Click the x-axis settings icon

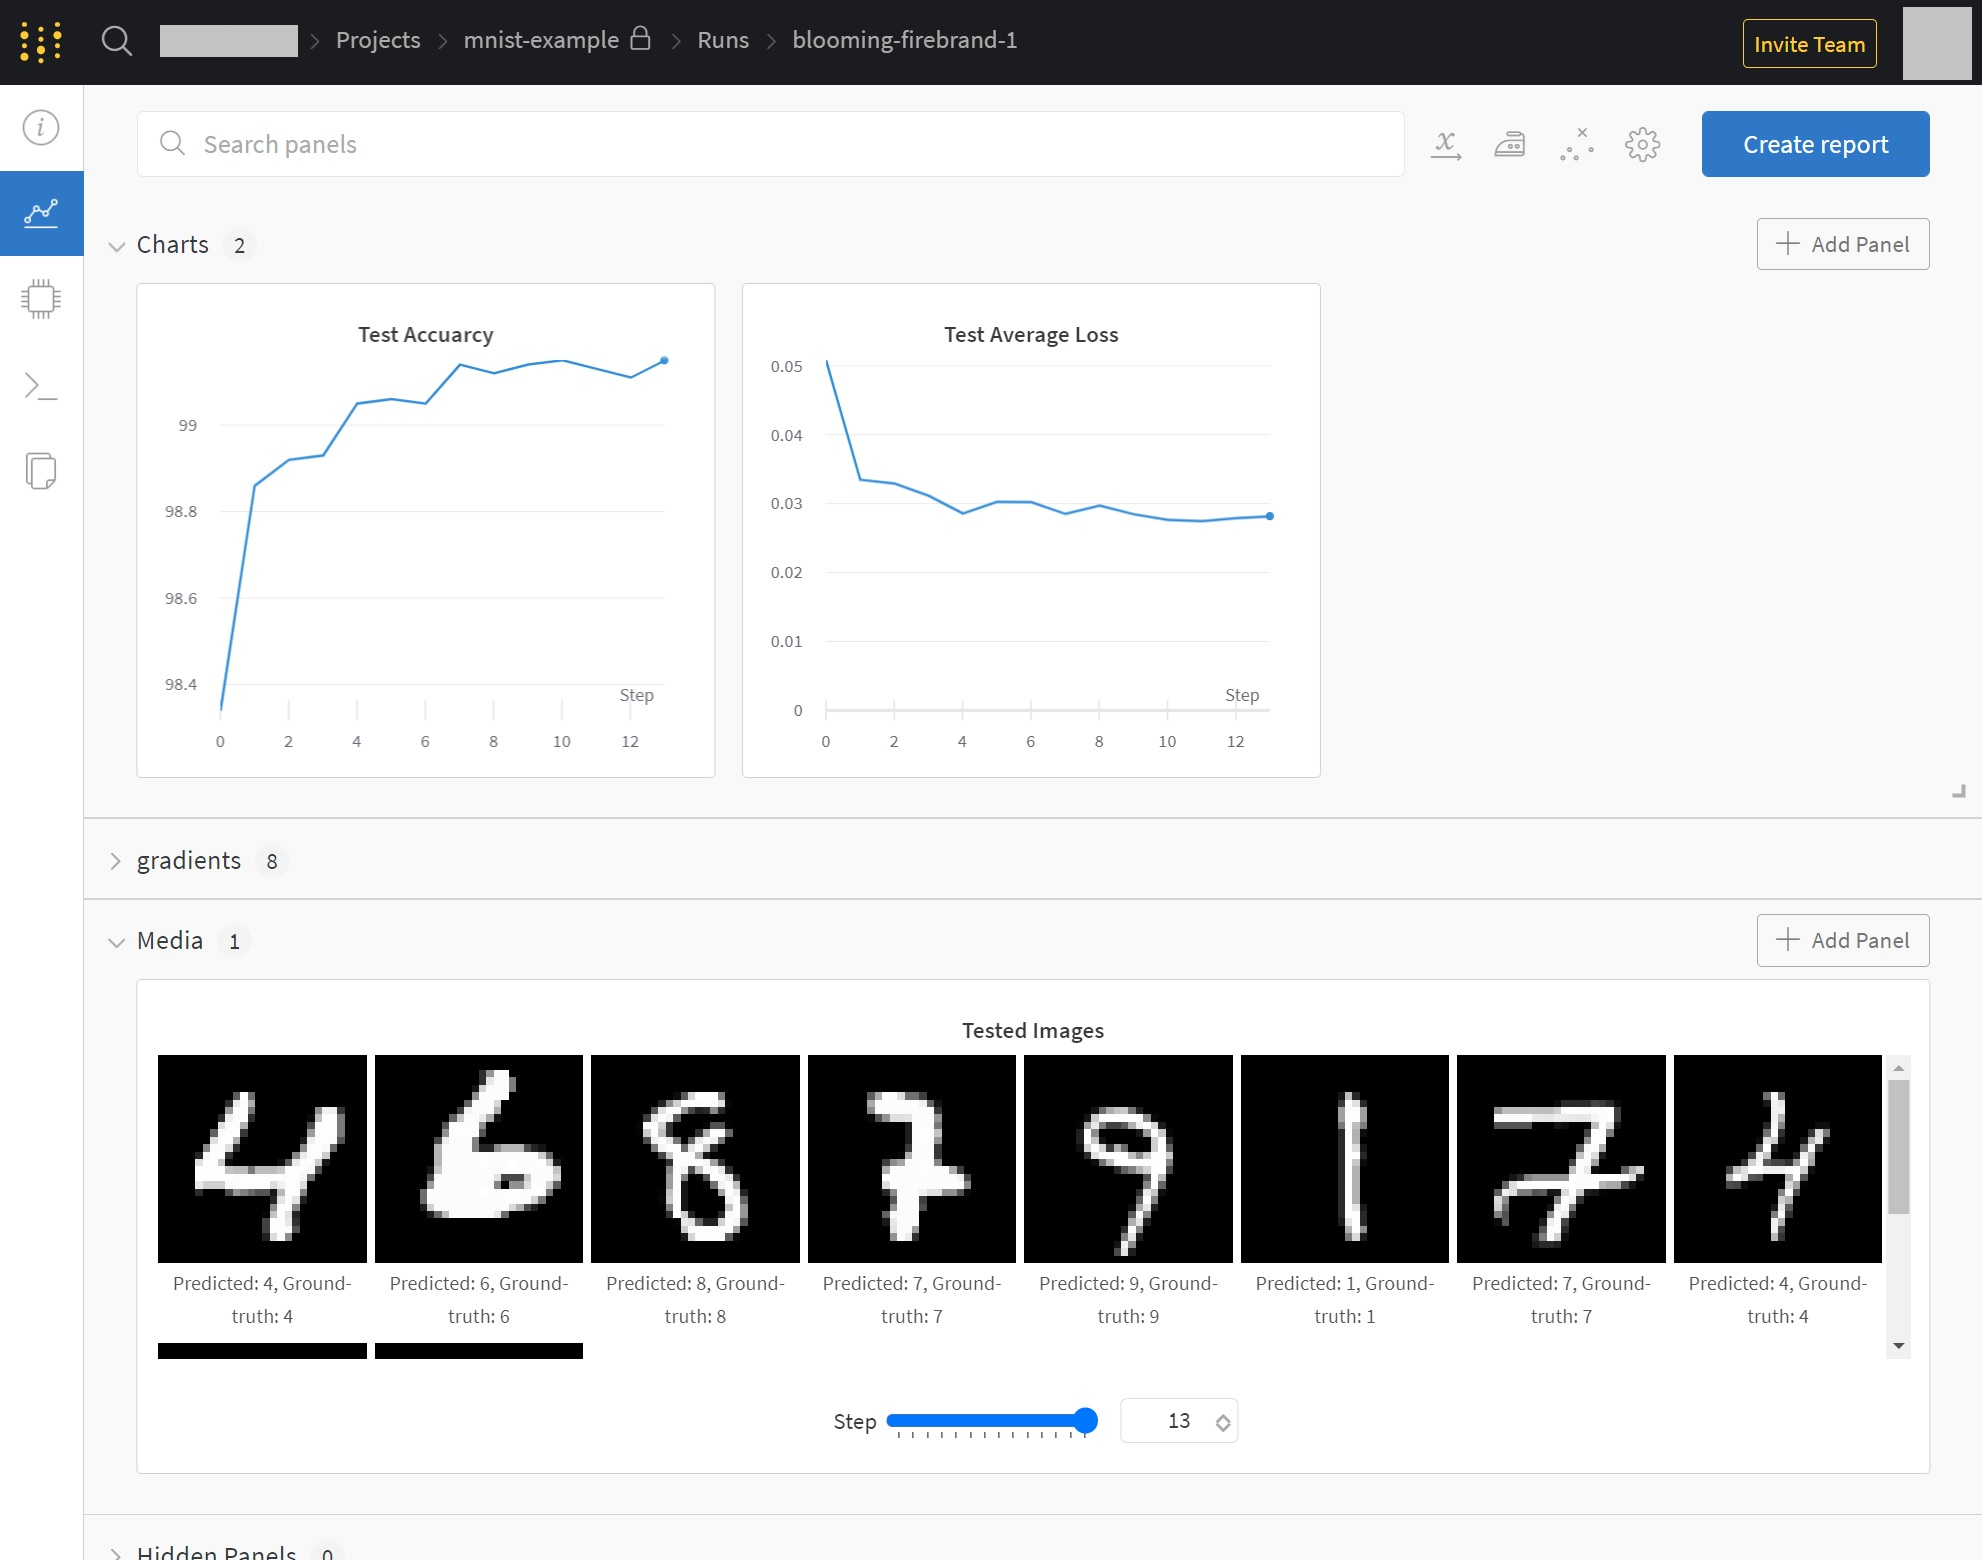(1445, 145)
